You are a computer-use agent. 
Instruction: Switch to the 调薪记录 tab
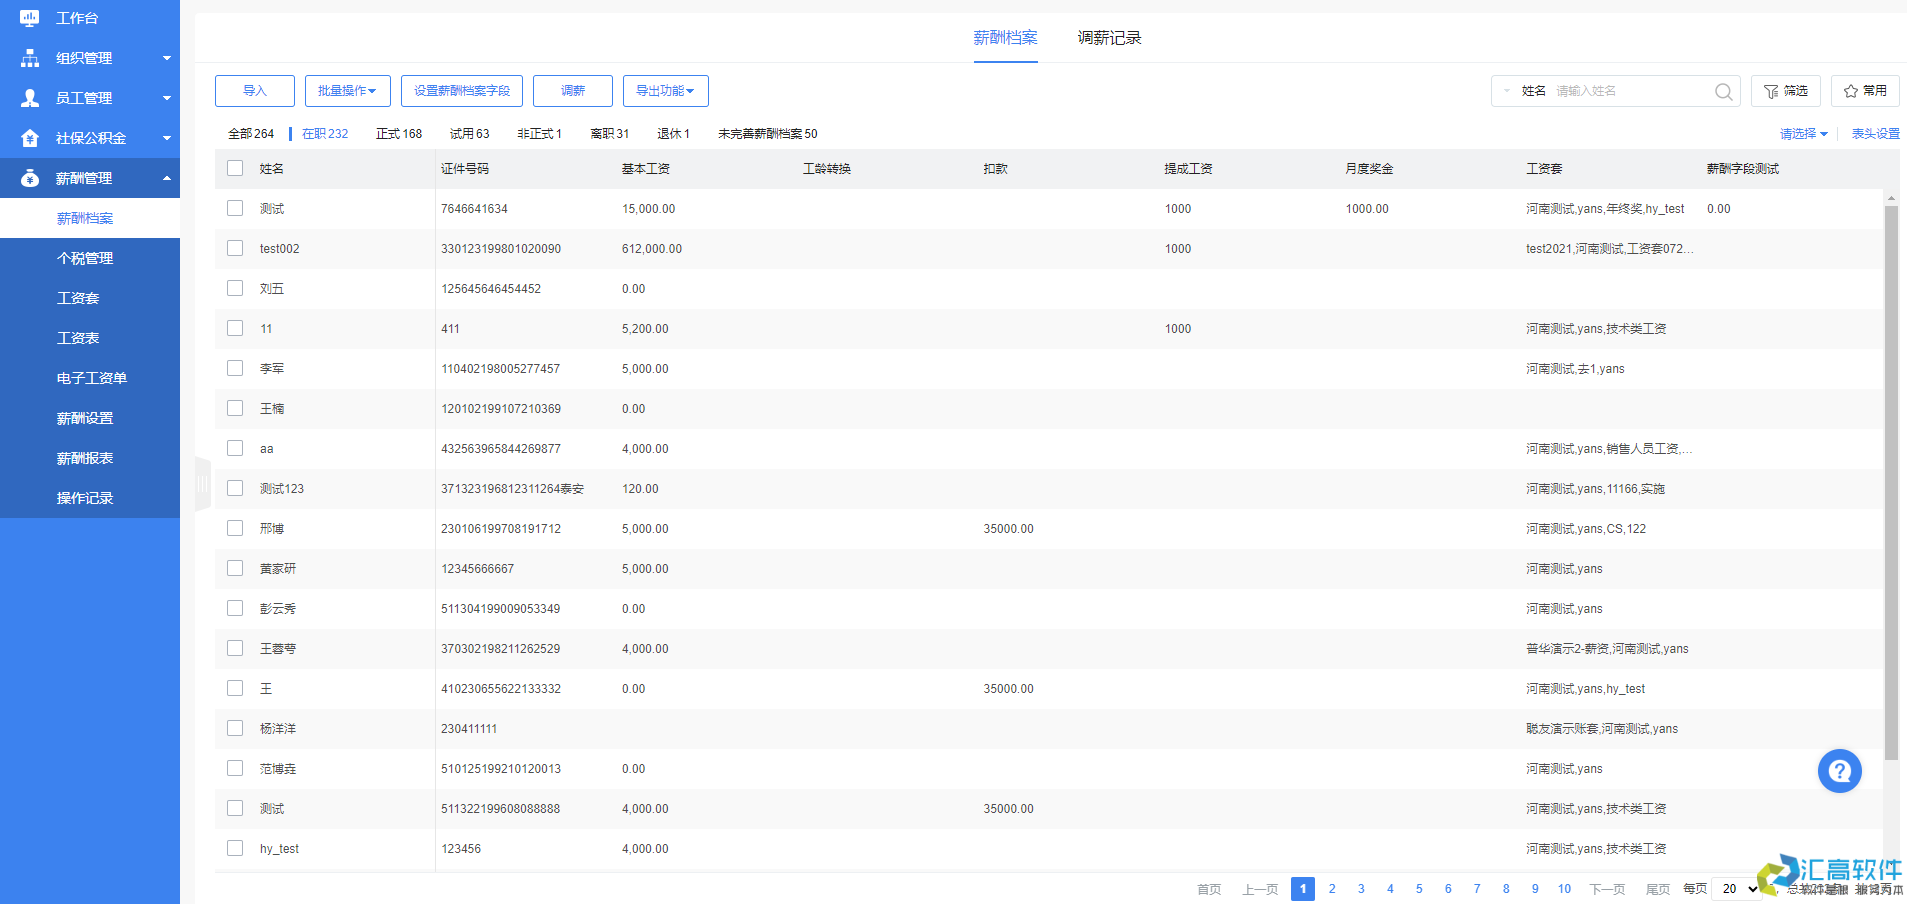tap(1109, 38)
